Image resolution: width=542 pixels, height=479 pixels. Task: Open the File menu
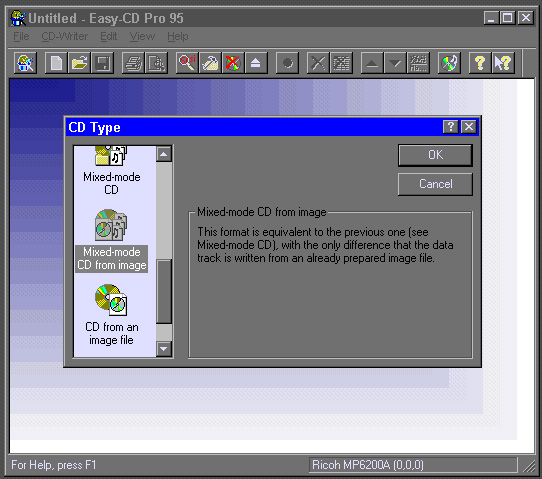(x=21, y=36)
